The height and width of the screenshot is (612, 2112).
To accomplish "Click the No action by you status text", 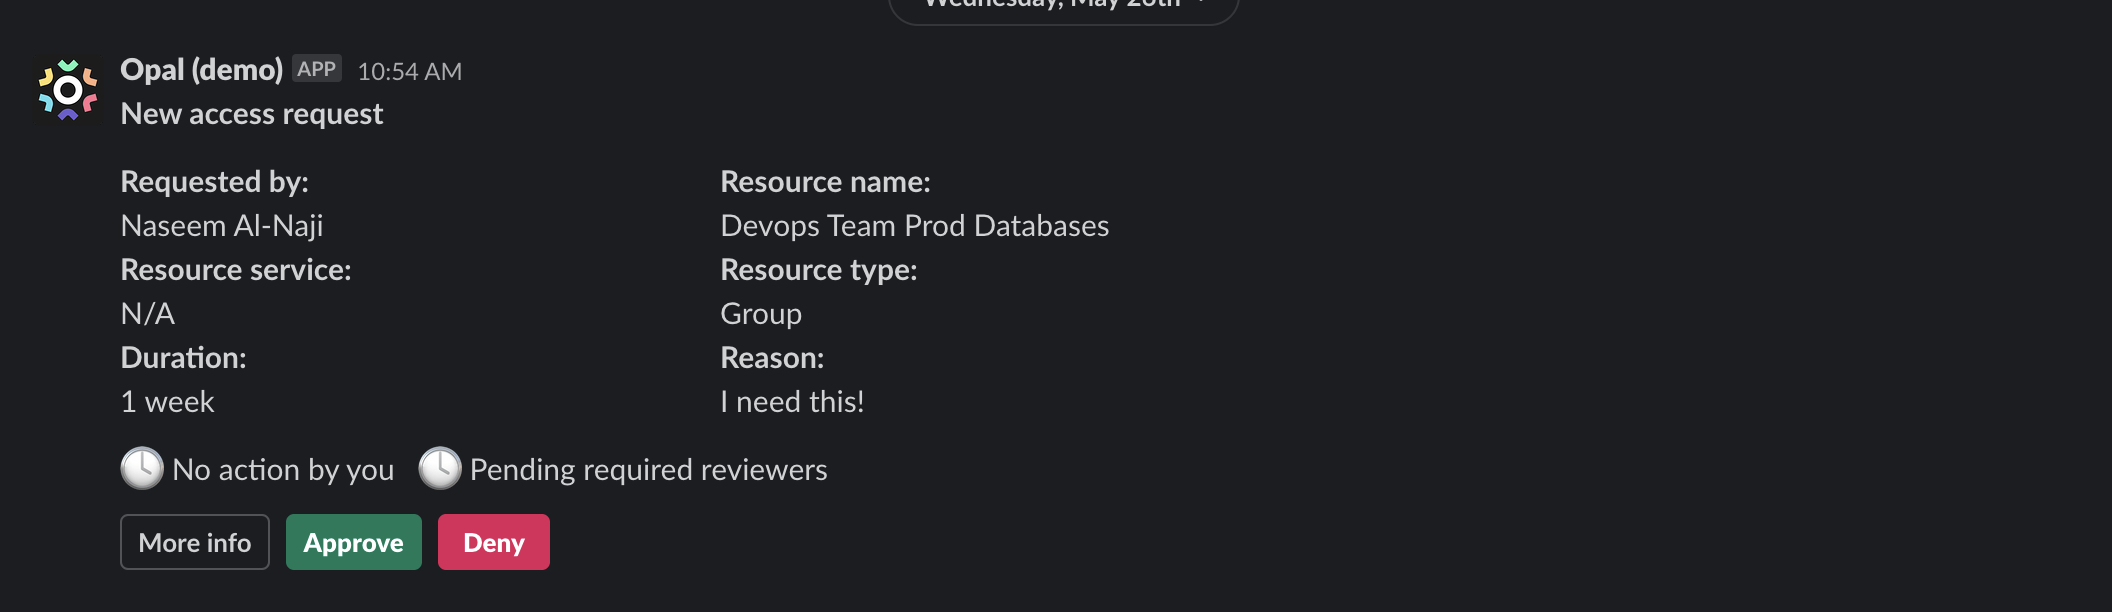I will [x=283, y=470].
